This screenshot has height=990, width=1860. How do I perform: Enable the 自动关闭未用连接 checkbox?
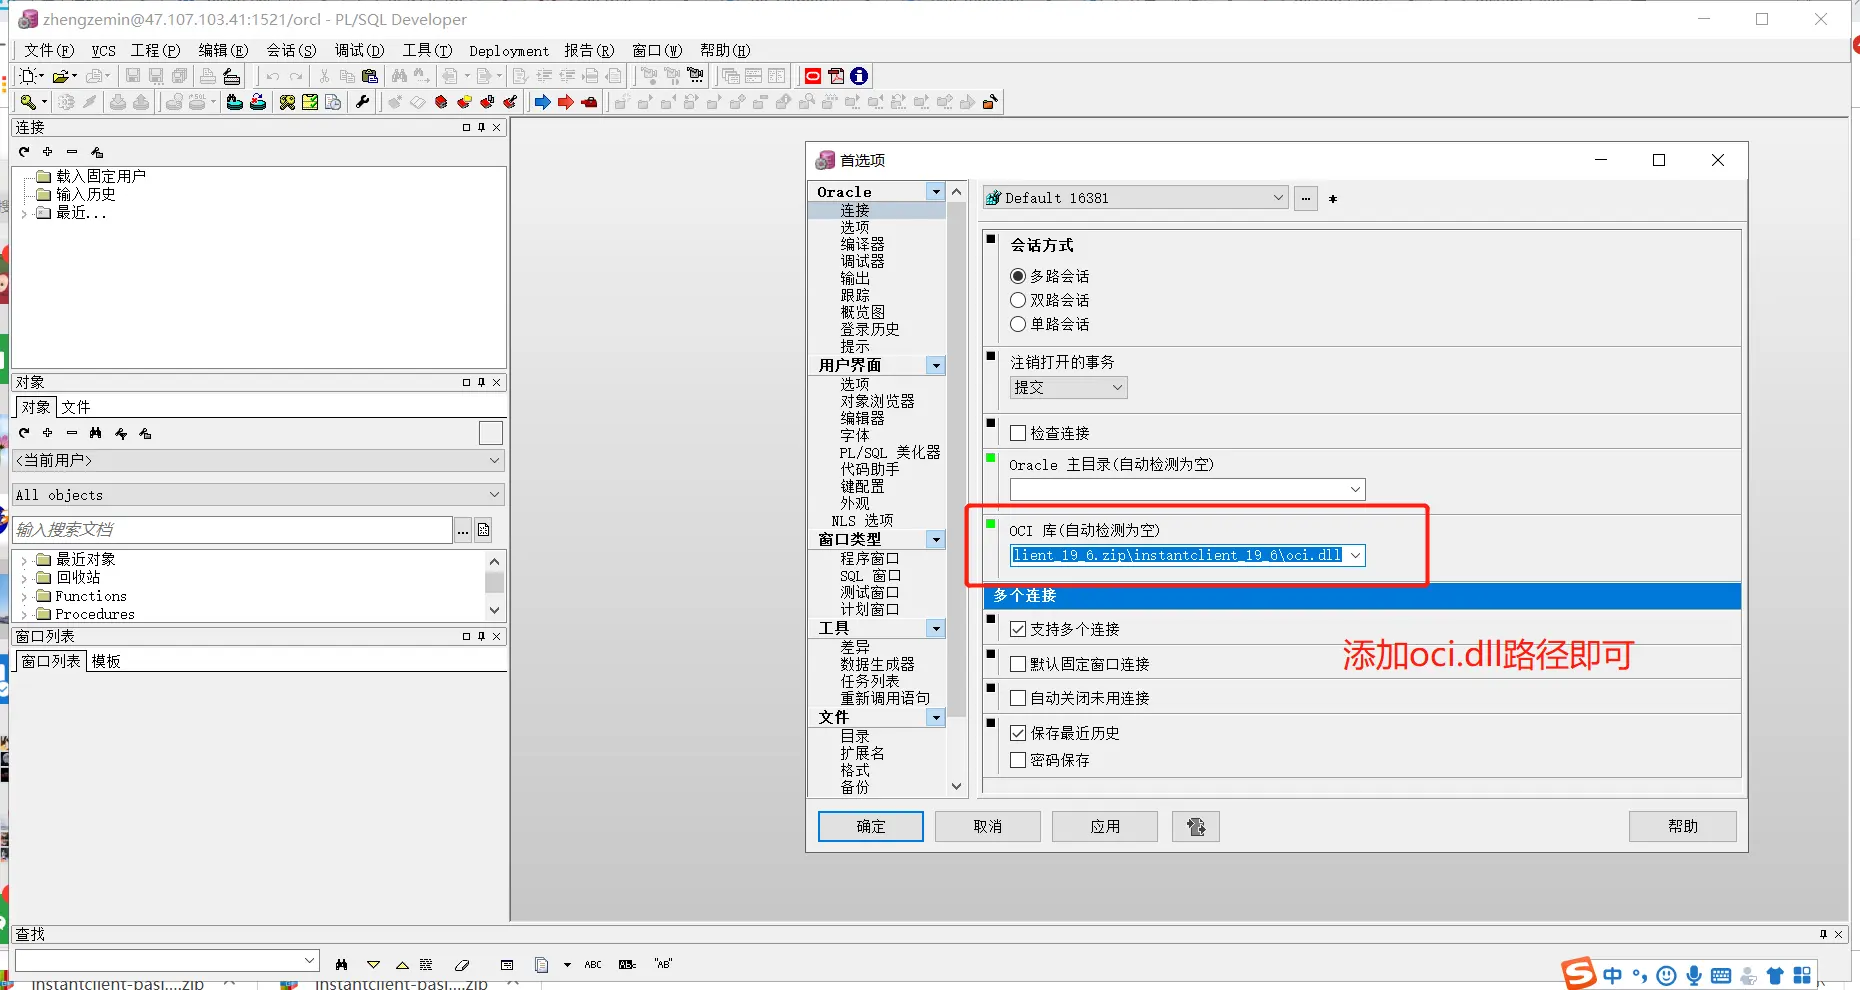coord(1018,698)
